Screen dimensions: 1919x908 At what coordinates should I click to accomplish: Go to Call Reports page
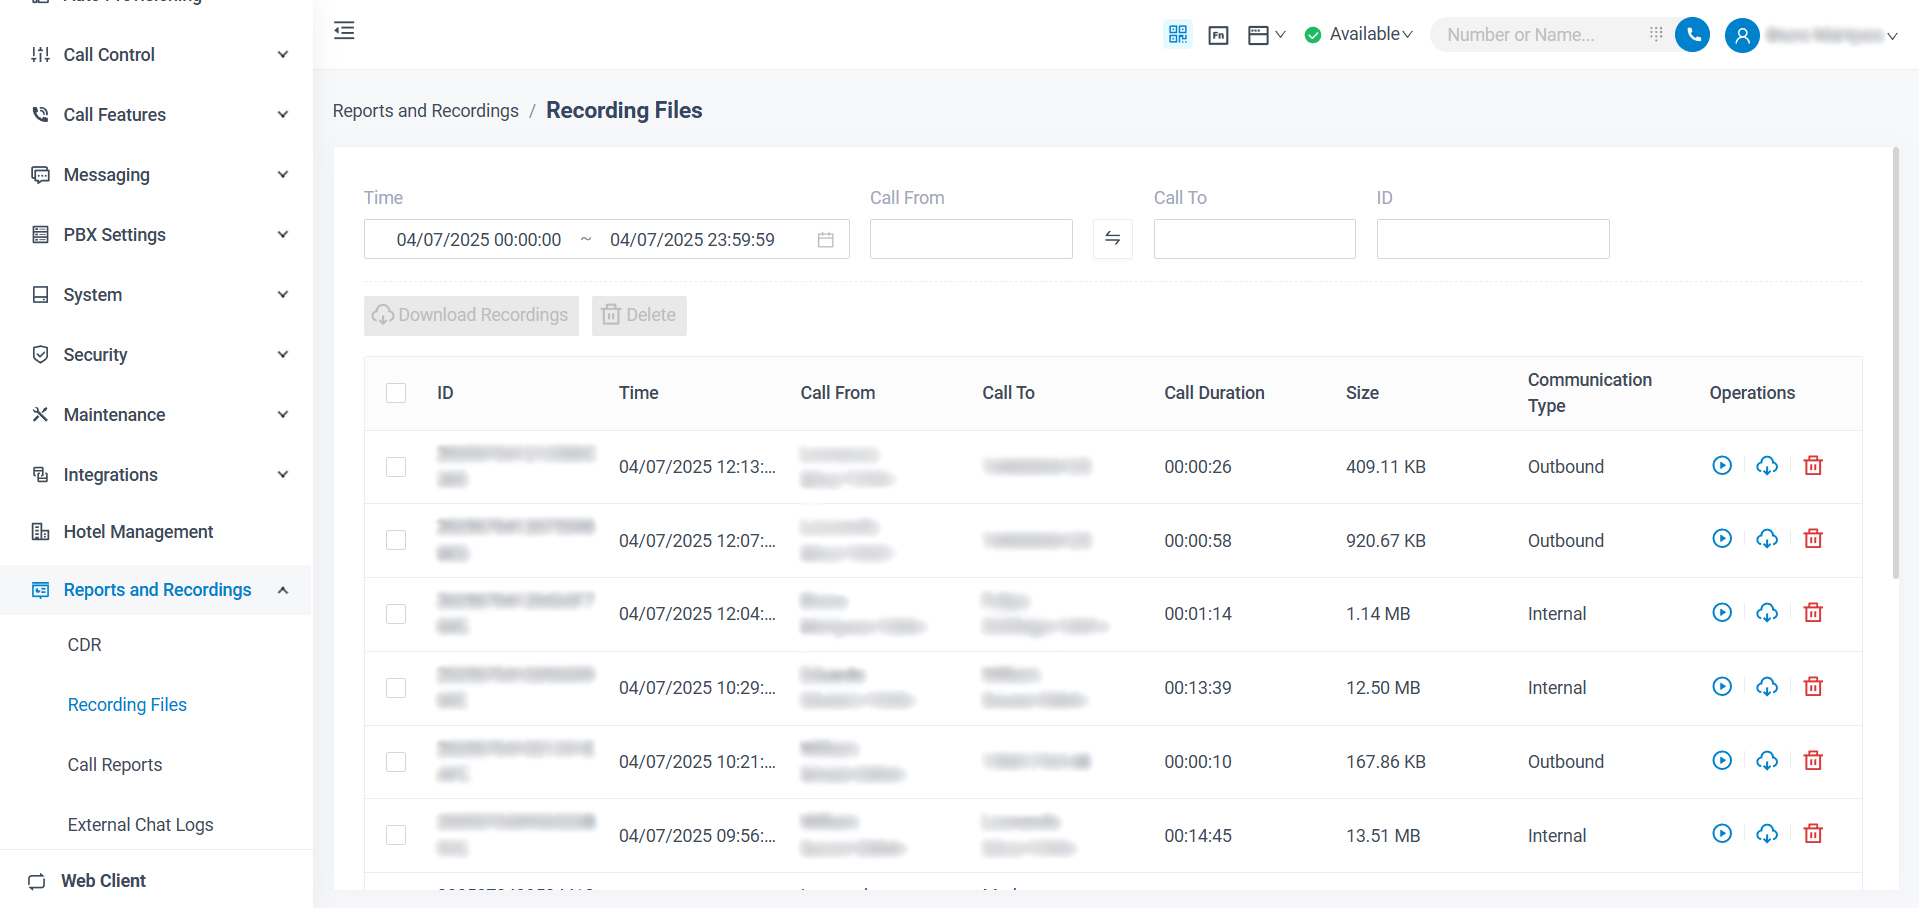(x=115, y=765)
